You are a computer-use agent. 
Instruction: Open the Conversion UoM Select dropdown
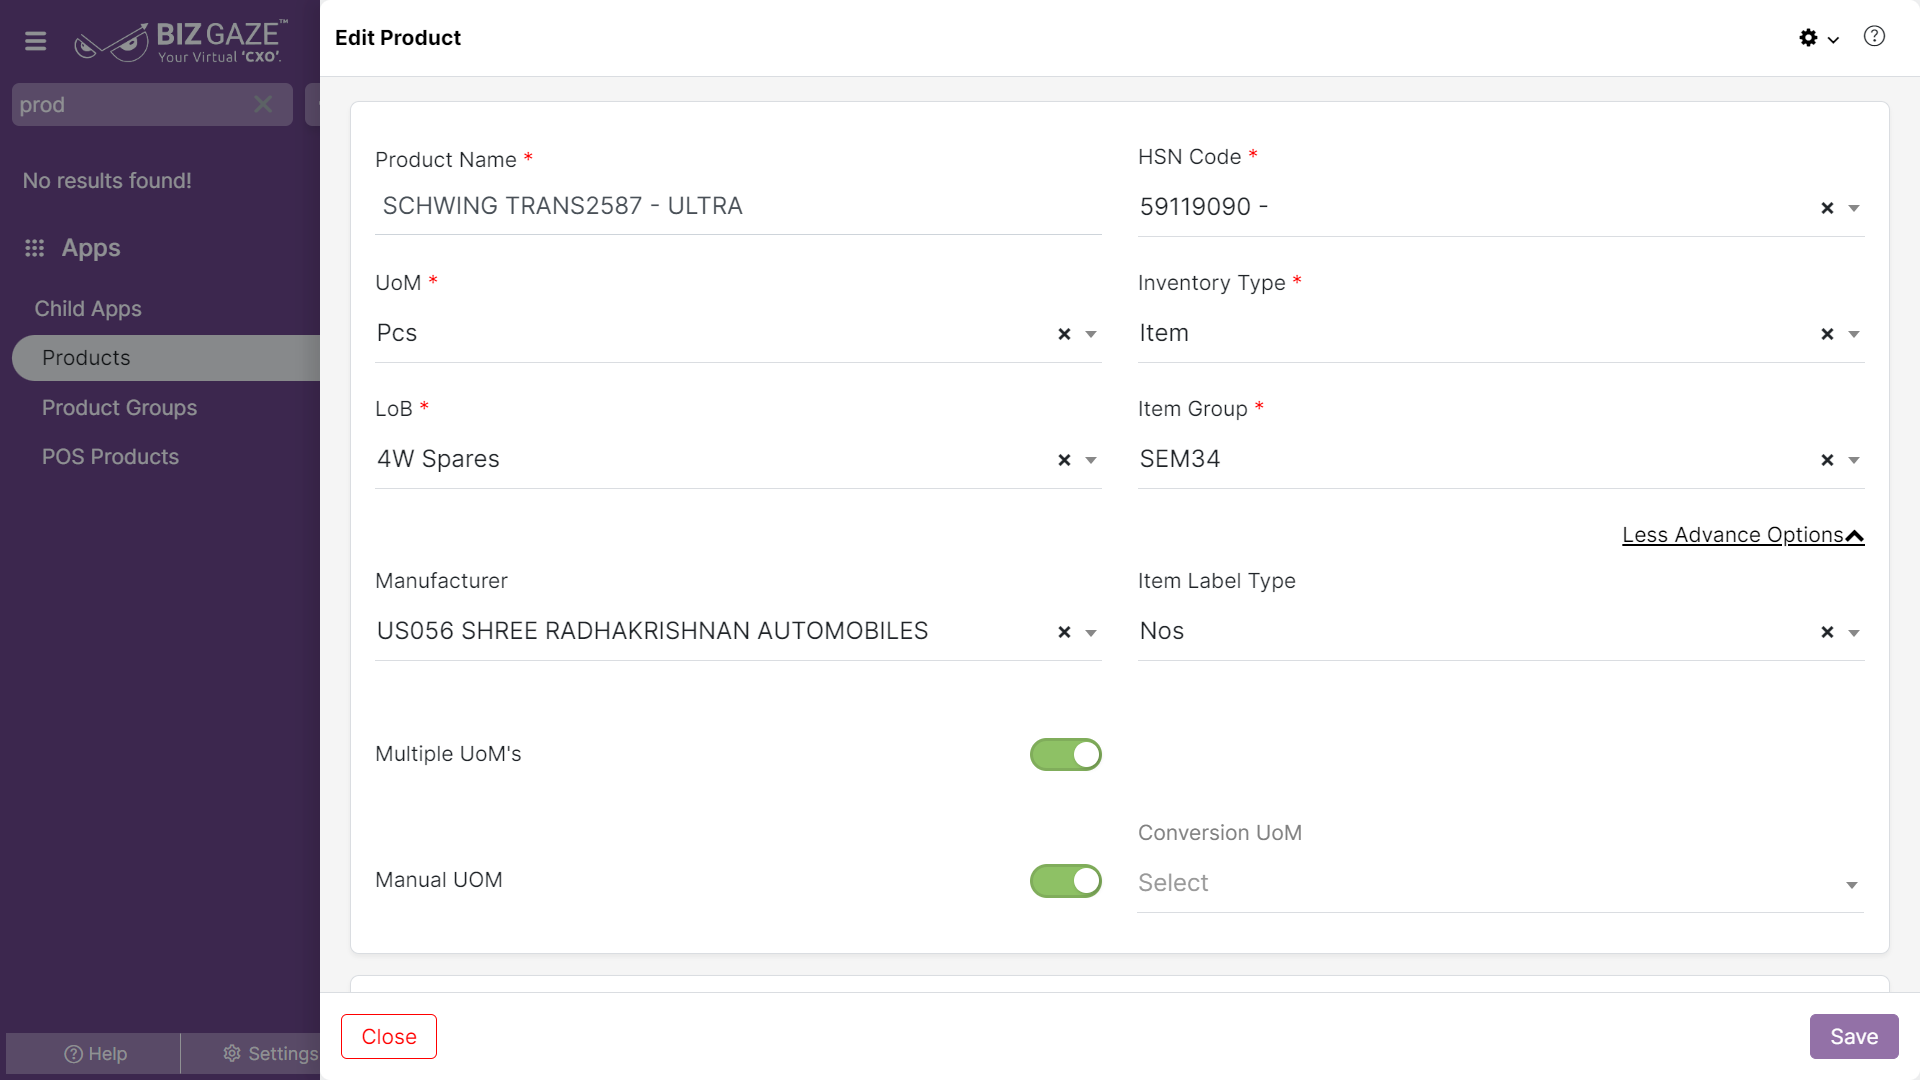(1500, 883)
